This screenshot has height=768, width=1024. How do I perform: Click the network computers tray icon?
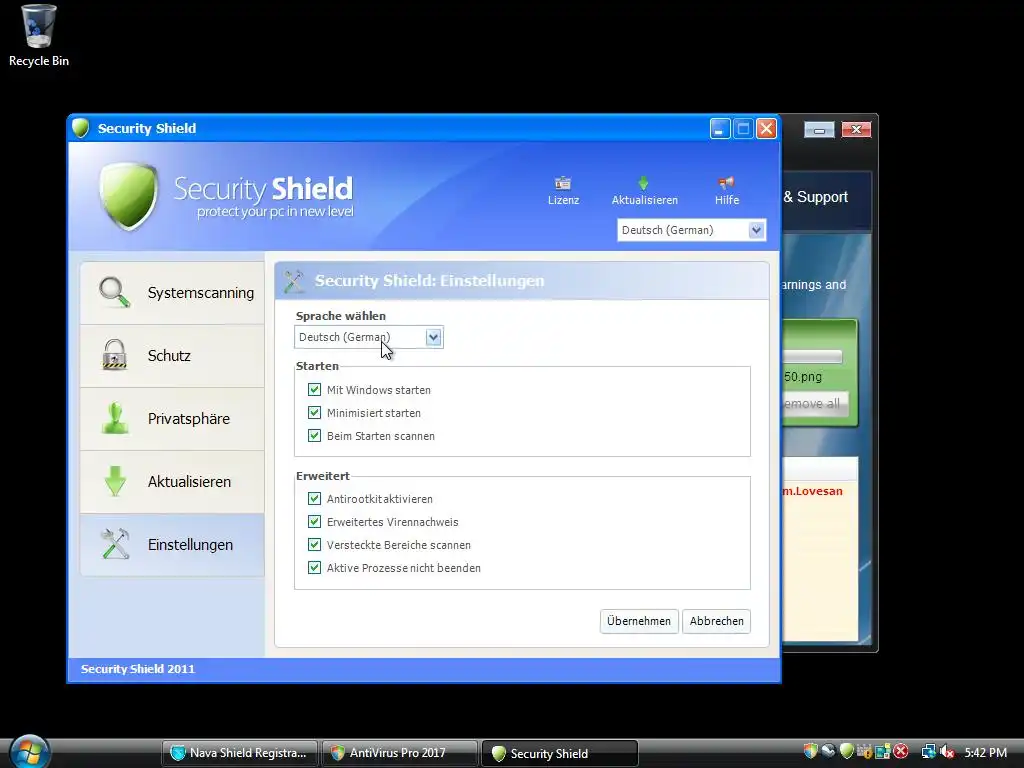(x=928, y=752)
